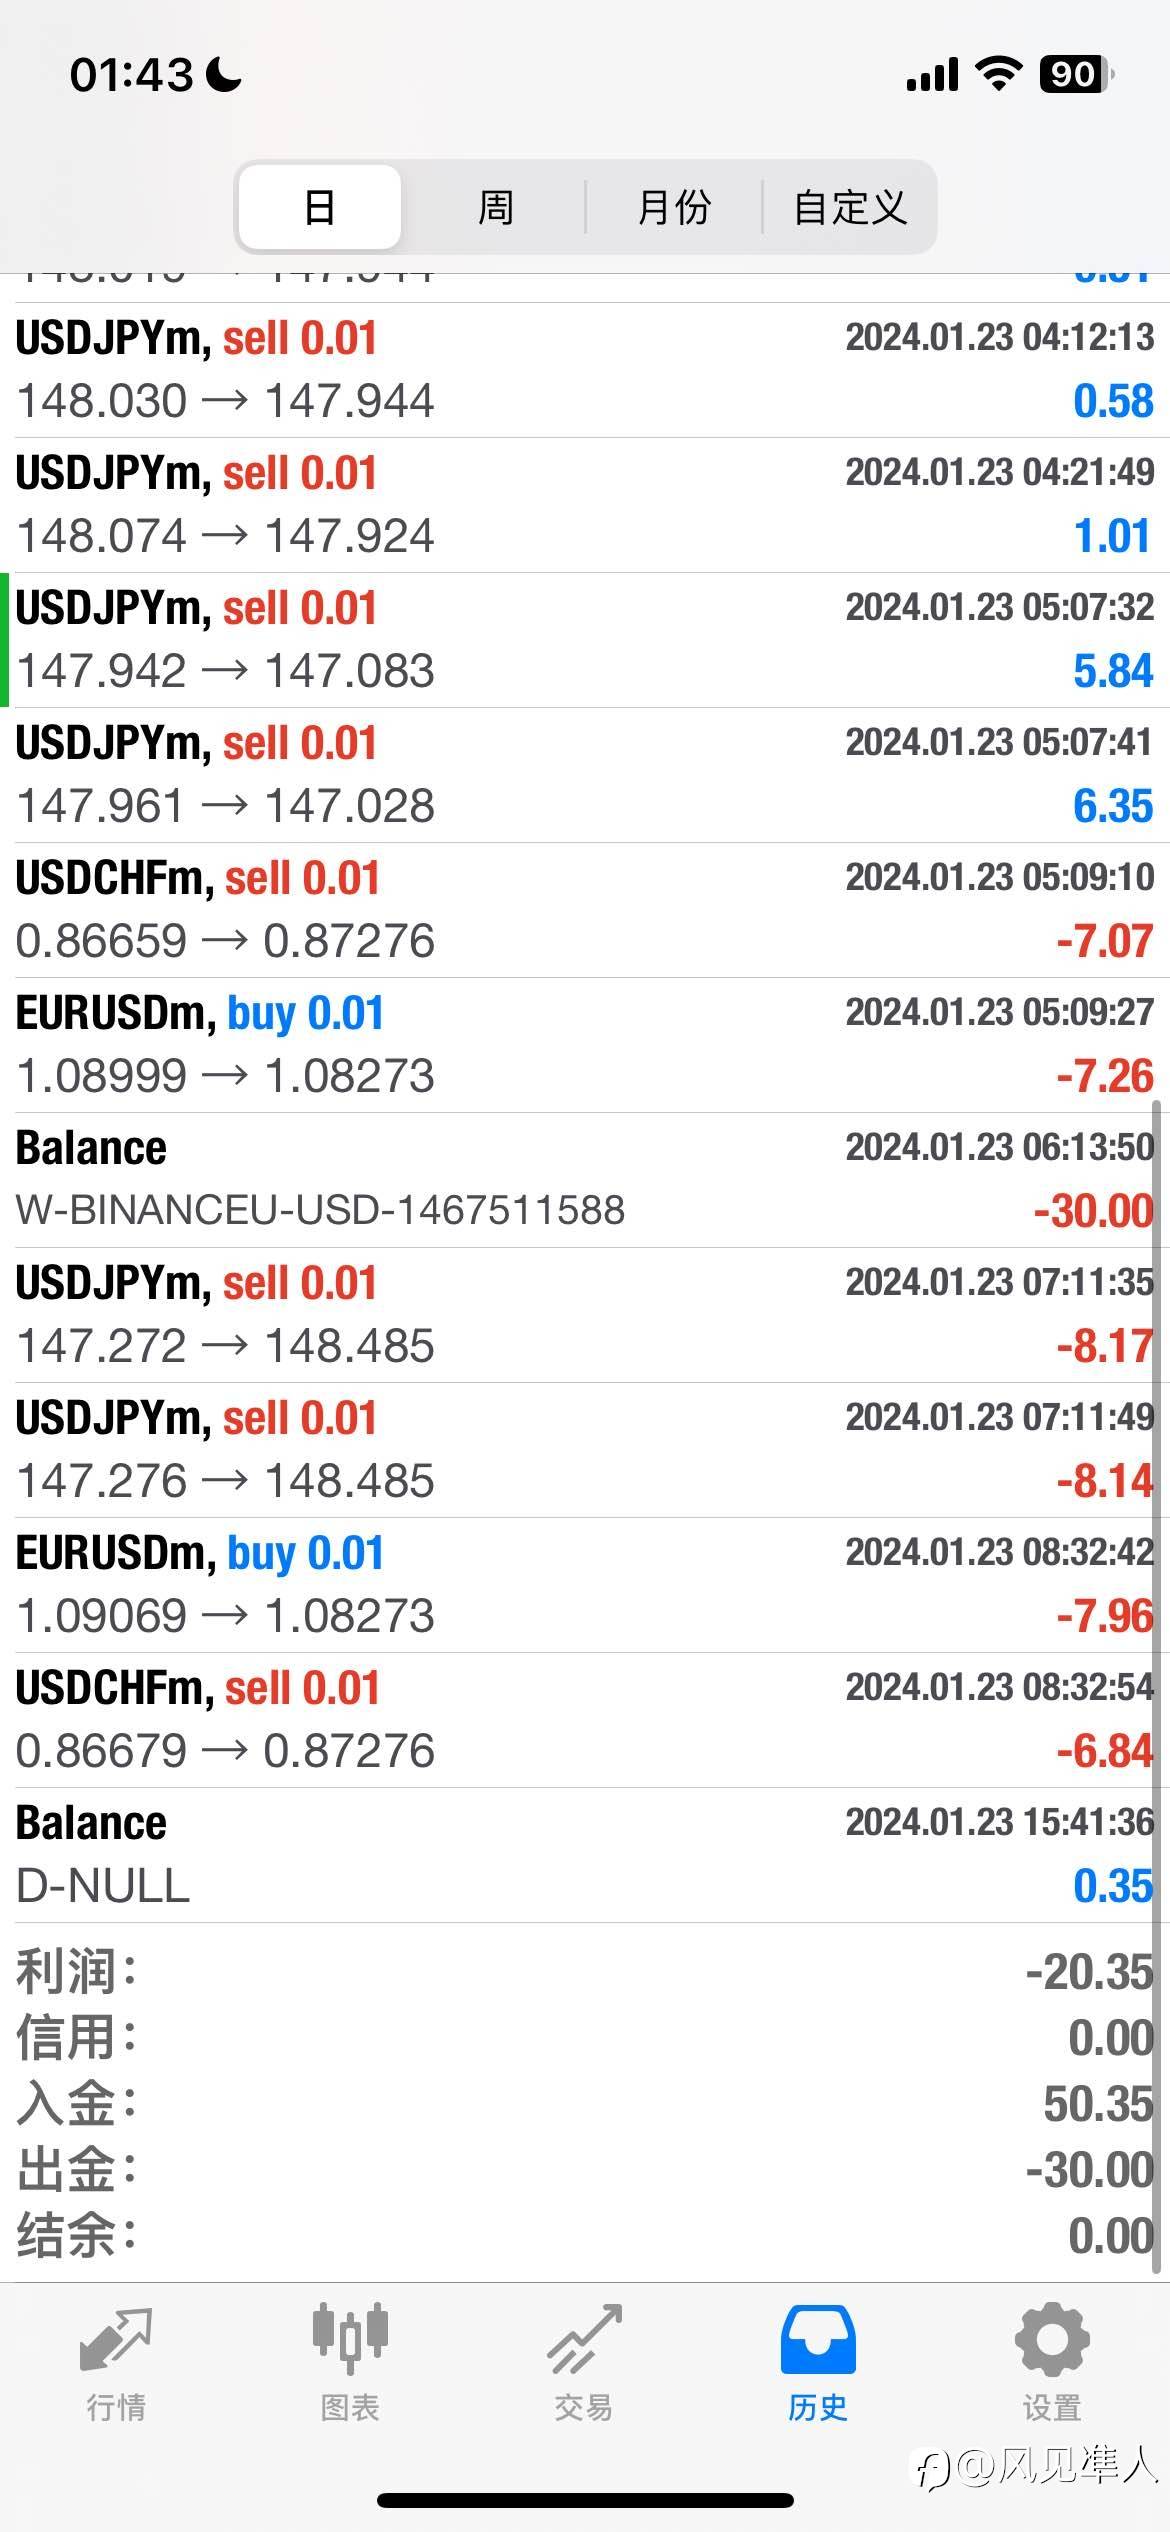
Task: Switch to the 月份 month period
Action: pyautogui.click(x=673, y=208)
